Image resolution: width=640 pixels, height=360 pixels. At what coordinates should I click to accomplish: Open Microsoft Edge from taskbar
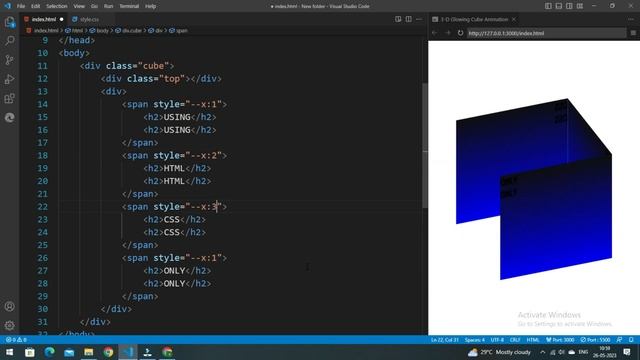click(x=49, y=352)
